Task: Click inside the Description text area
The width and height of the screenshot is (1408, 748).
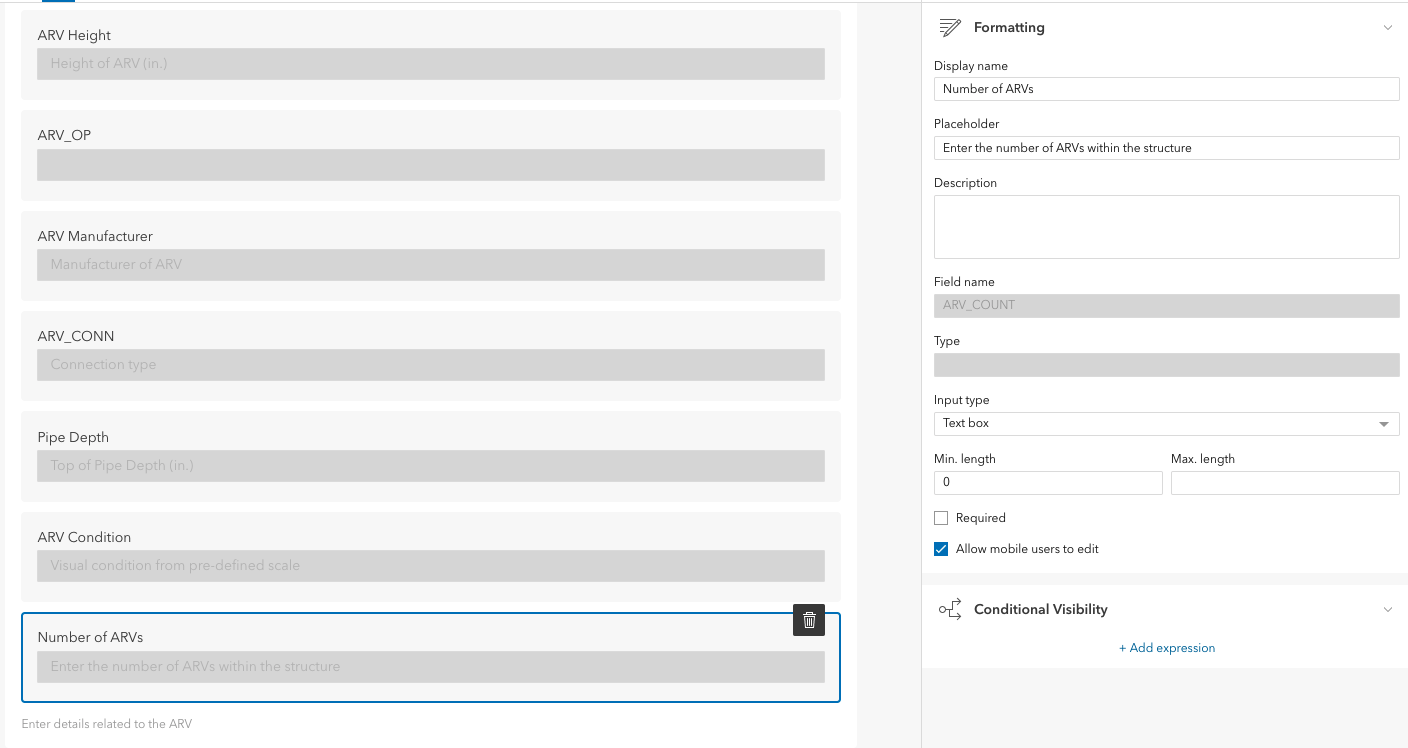Action: point(1166,226)
